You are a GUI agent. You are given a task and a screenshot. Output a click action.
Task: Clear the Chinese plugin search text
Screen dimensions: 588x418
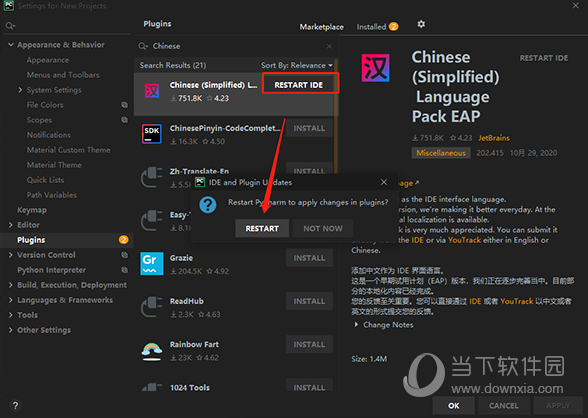329,46
